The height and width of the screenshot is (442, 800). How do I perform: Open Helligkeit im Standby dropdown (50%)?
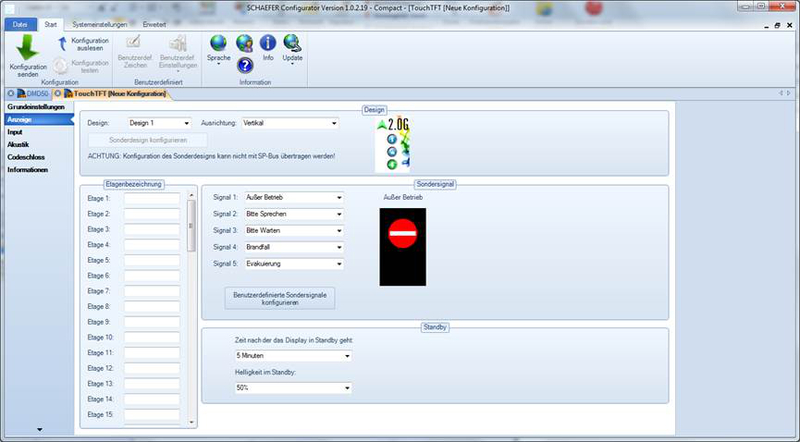(x=293, y=388)
